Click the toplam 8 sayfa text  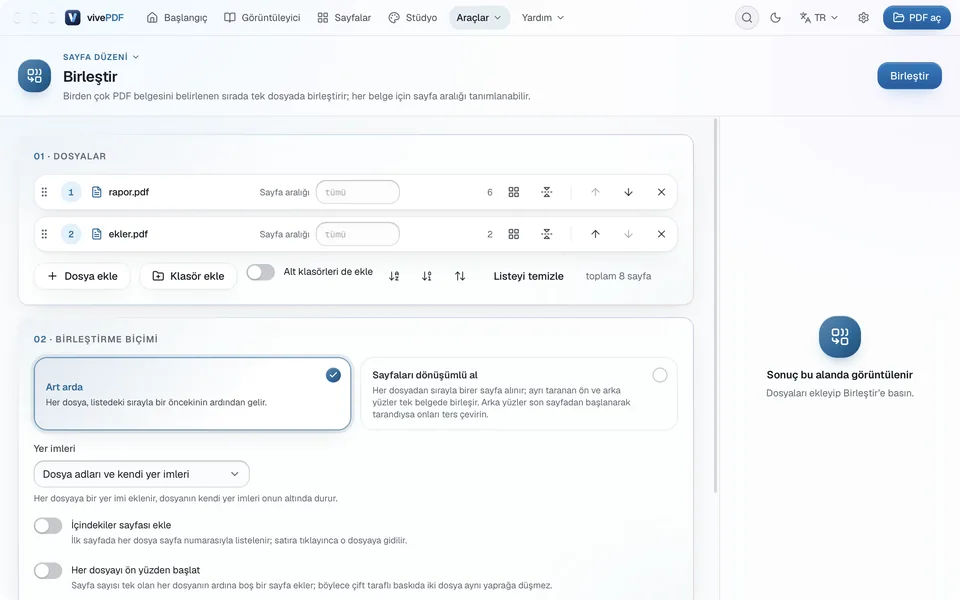(618, 276)
